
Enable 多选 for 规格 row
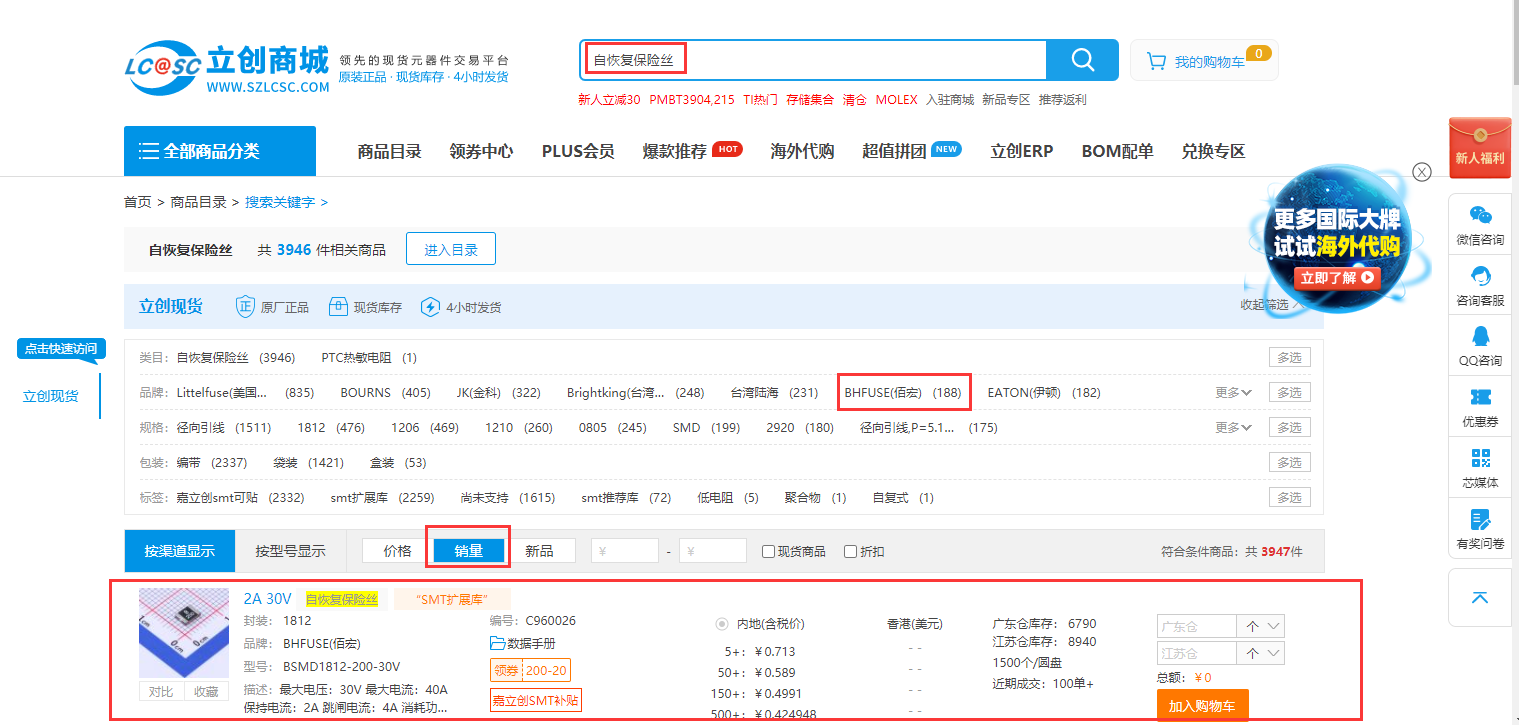click(1289, 427)
